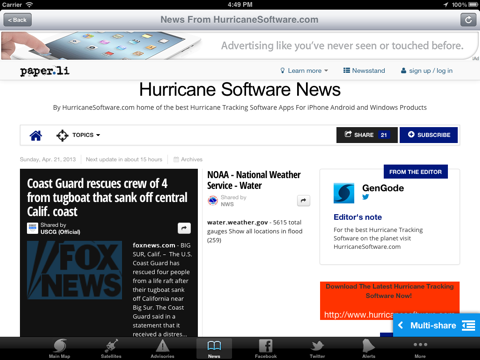Expand the Multi-share panel
Viewport: 480px width, 360px height.
coord(436,325)
